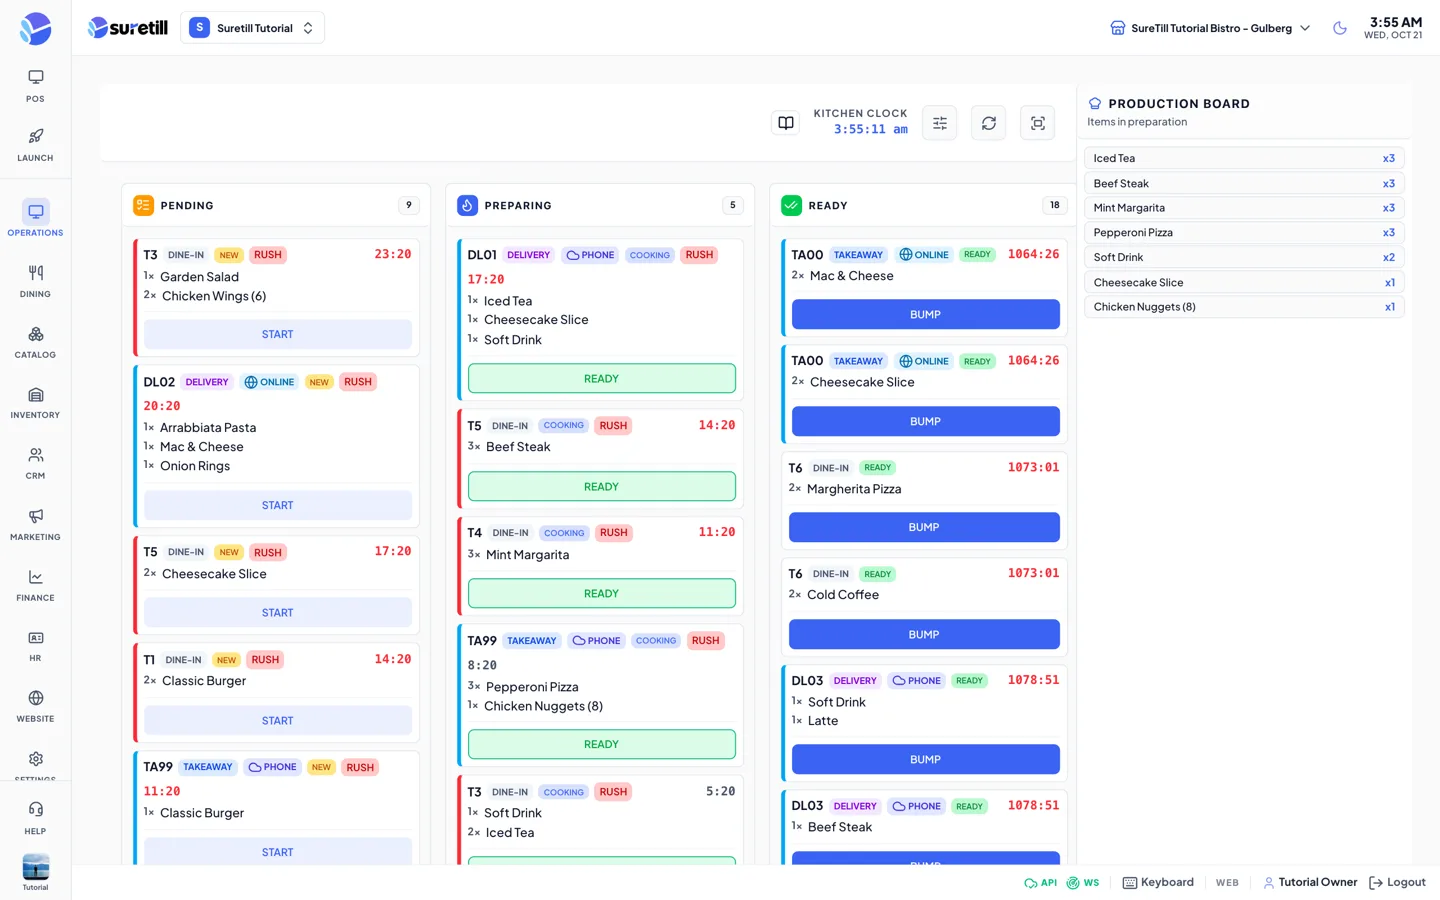Log out using the Logout link
This screenshot has width=1440, height=900.
[1397, 882]
